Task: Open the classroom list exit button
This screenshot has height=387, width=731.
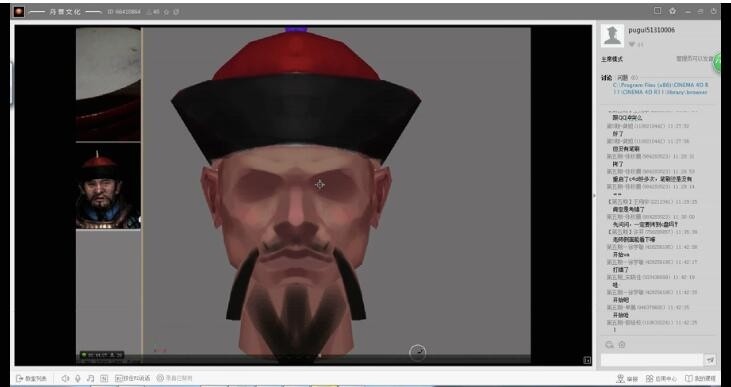Action: (31, 379)
